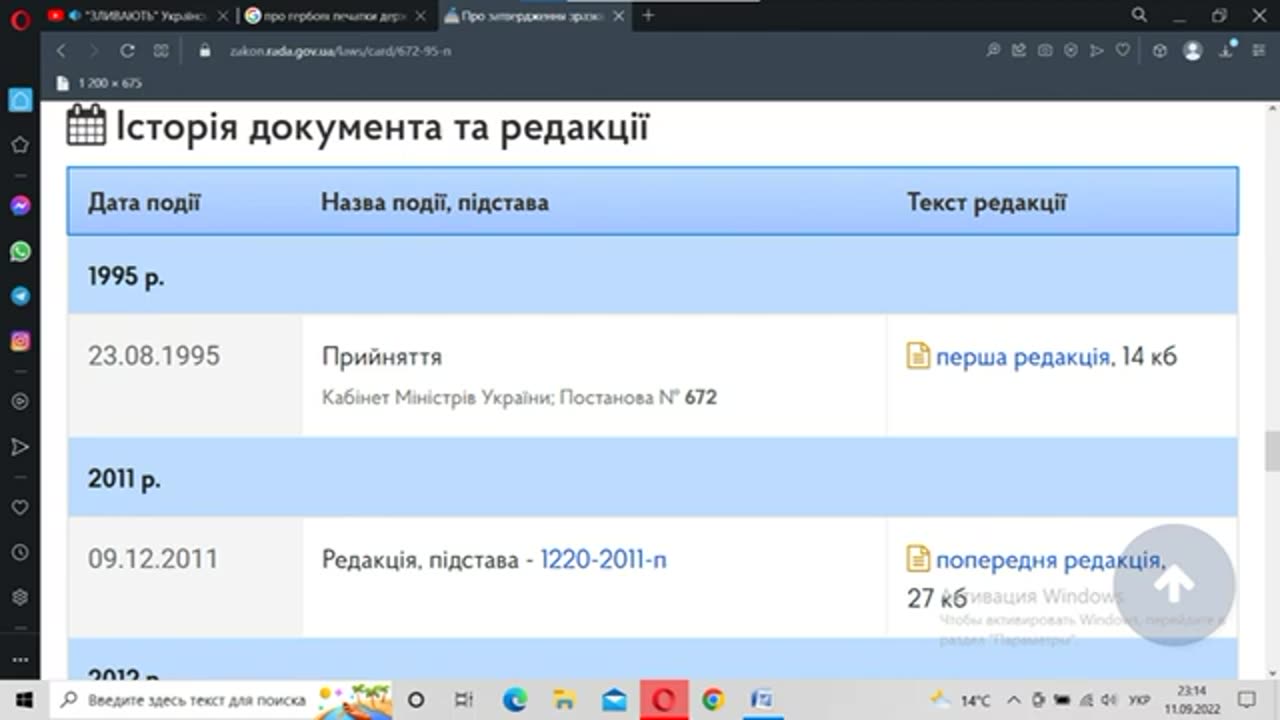
Task: Click the '2011 р.' year row
Action: pyautogui.click(x=652, y=479)
